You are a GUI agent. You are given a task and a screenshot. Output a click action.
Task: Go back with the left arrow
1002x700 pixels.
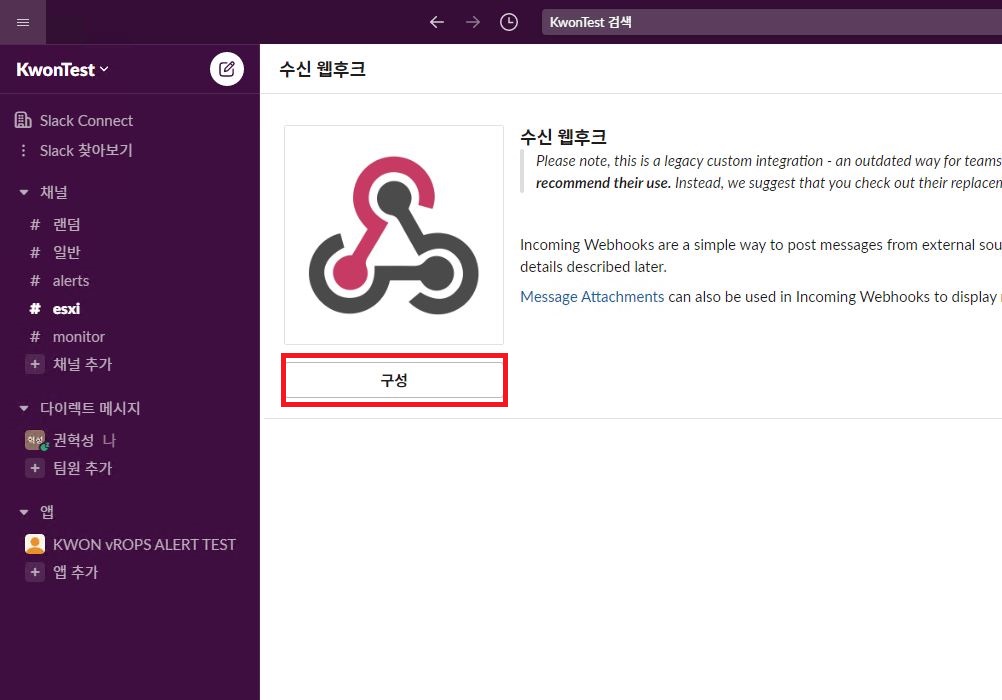click(x=437, y=22)
